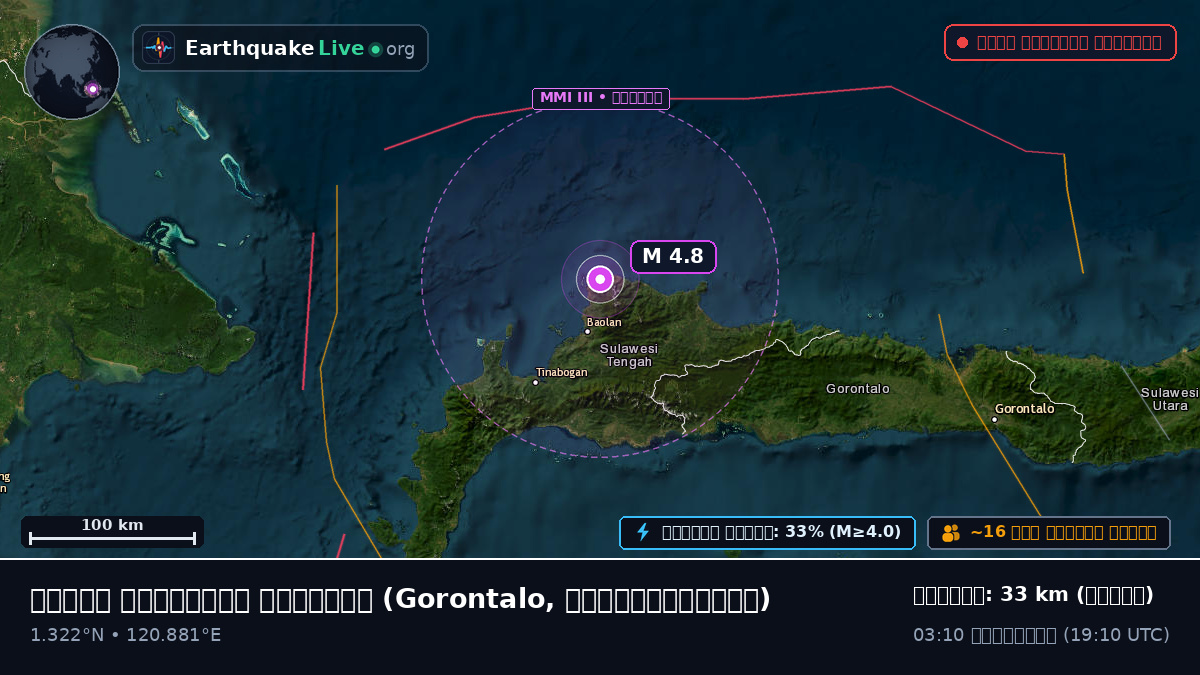Click the green dot before "org"

[x=375, y=49]
